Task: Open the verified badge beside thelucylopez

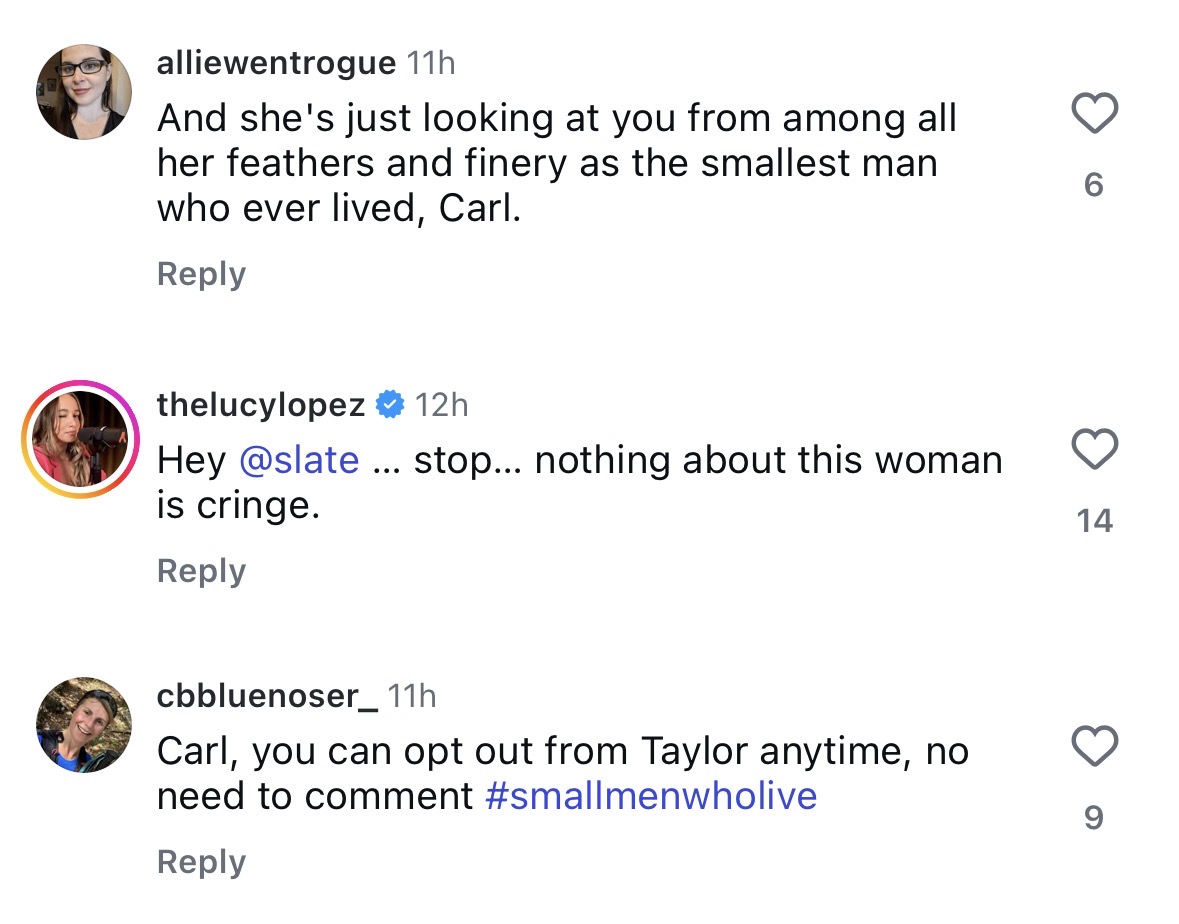Action: 390,405
